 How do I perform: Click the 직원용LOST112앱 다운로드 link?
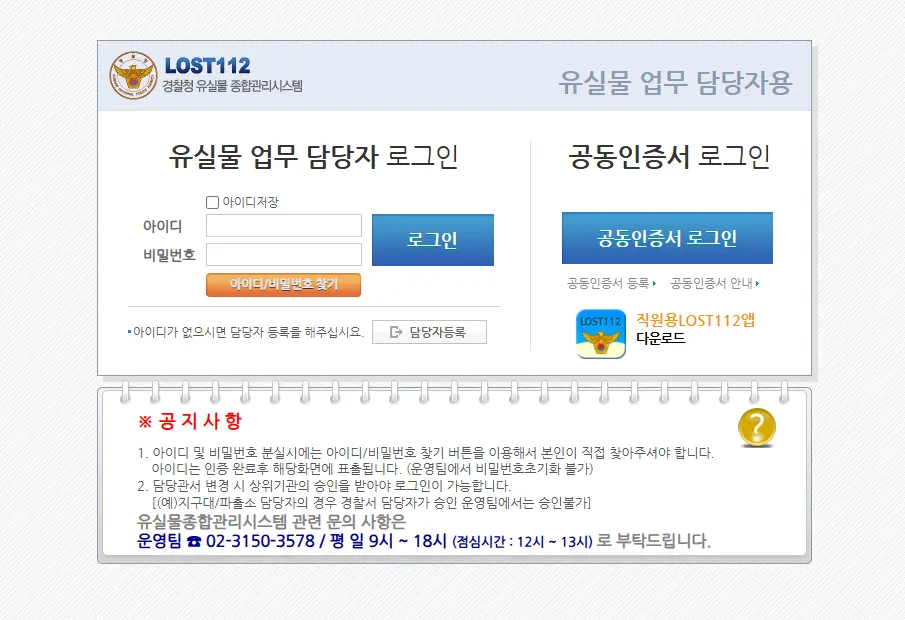coord(695,329)
